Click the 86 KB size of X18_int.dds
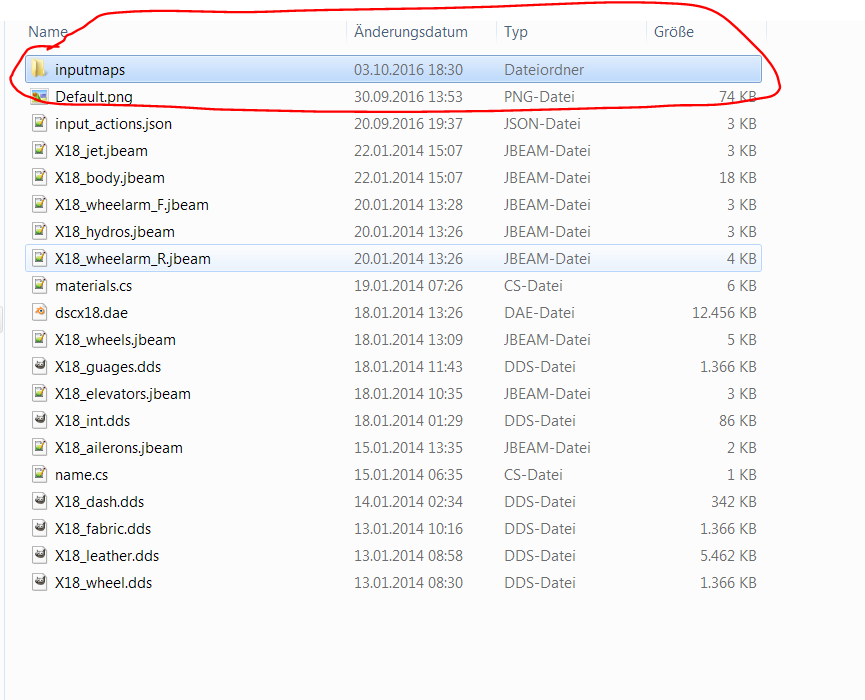The image size is (865, 700). click(738, 421)
